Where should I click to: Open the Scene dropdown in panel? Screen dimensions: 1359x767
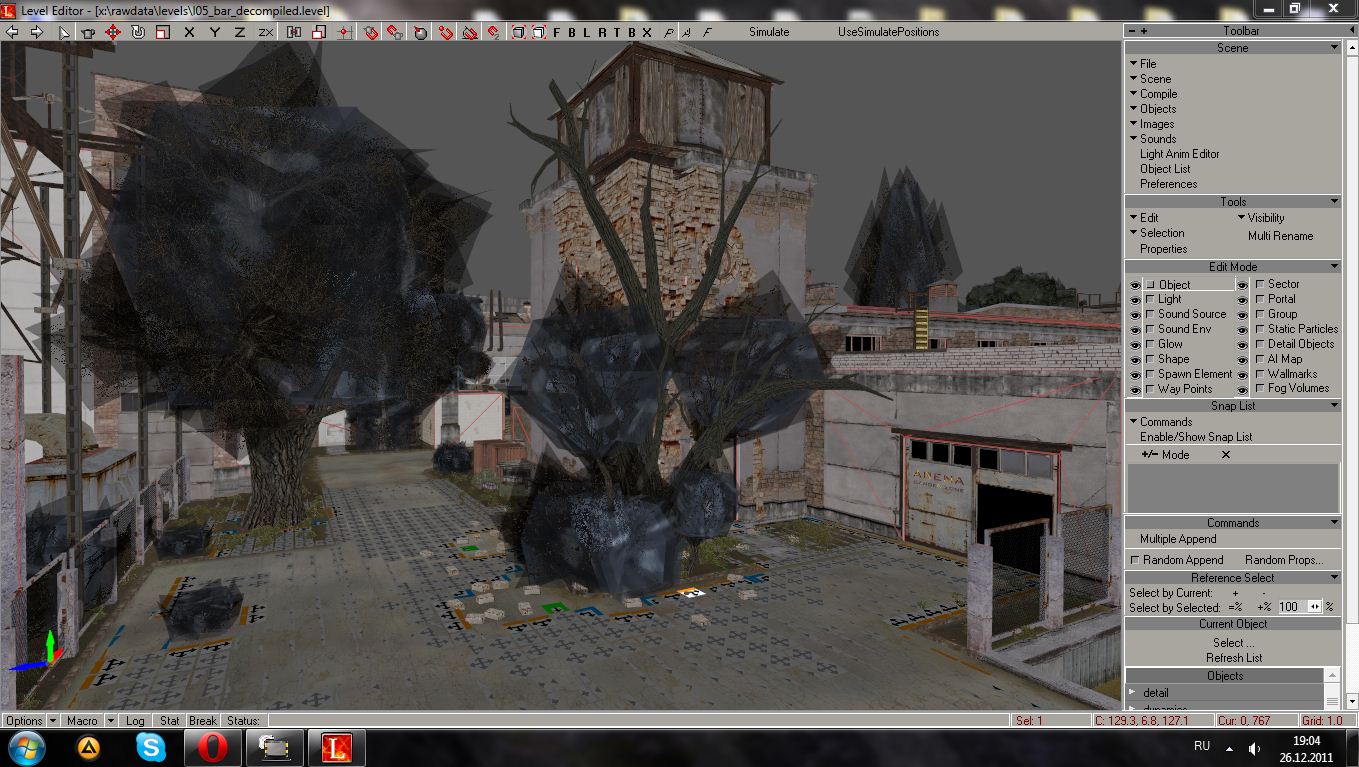click(x=1150, y=79)
